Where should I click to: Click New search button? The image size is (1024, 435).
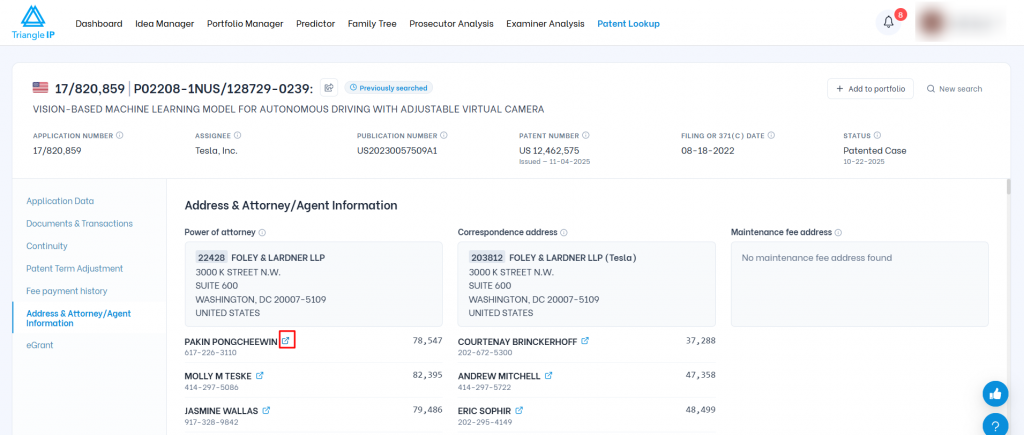pos(954,89)
